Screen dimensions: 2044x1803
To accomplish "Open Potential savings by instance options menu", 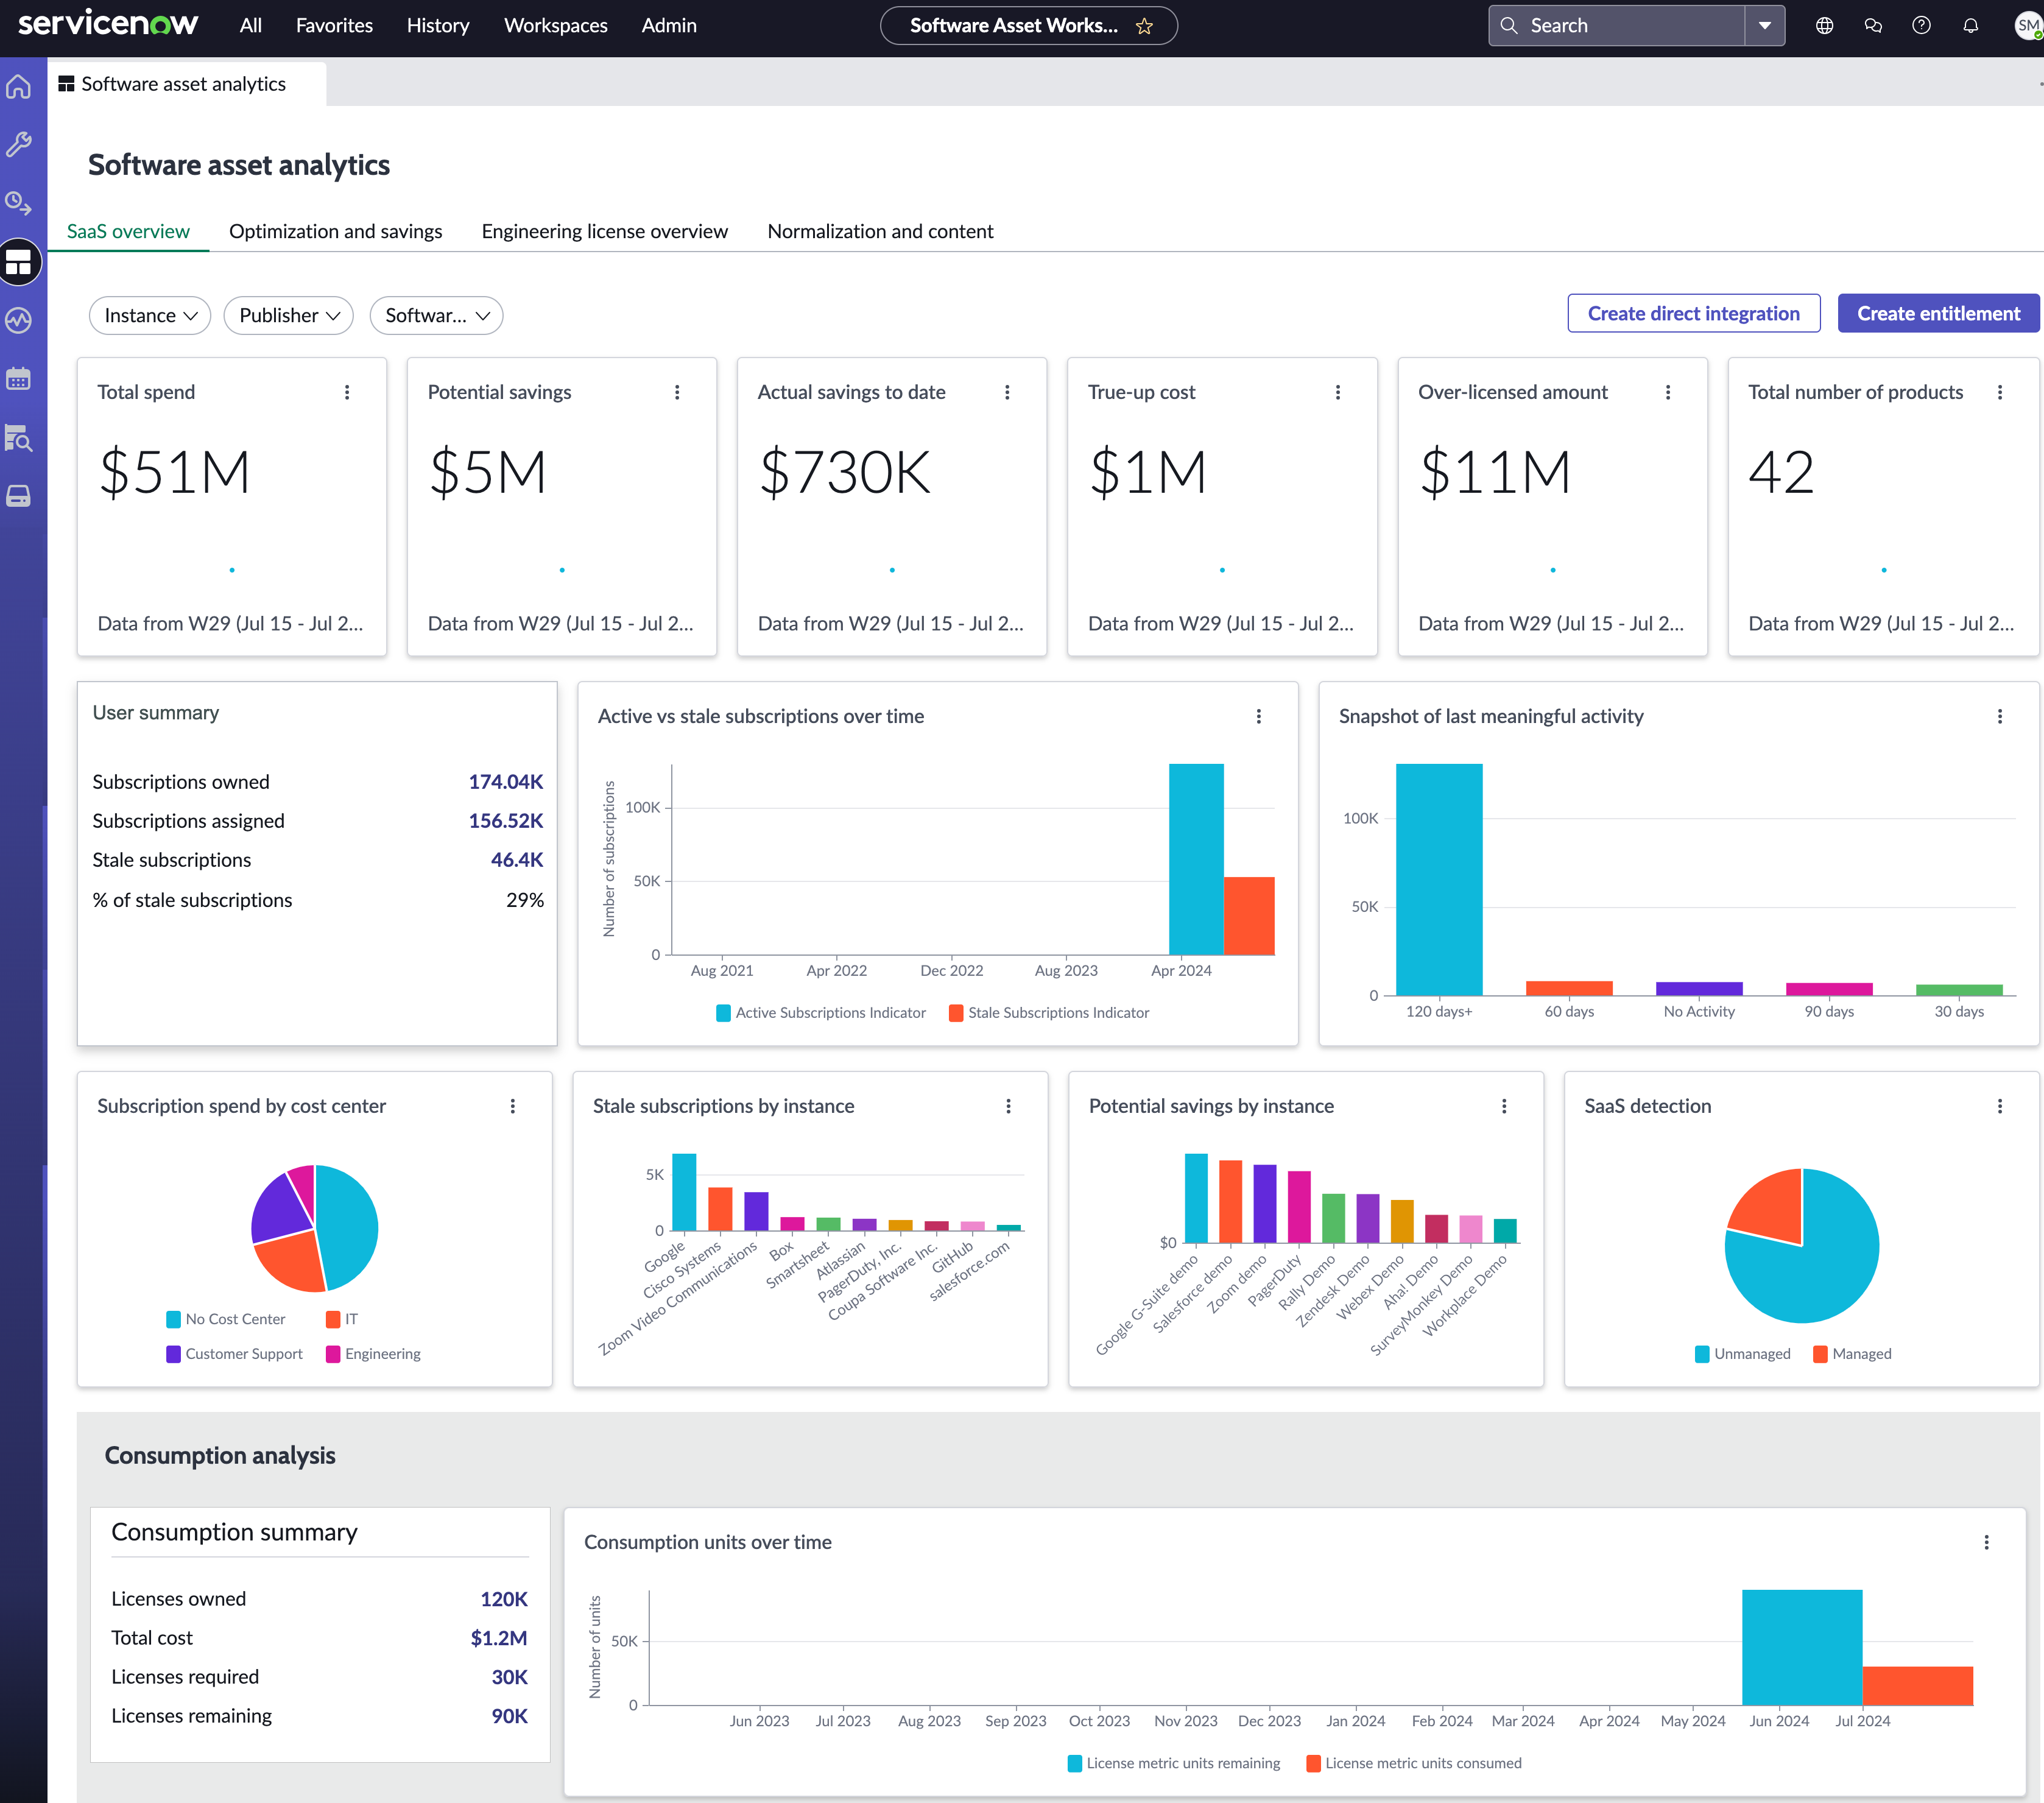I will 1504,1106.
